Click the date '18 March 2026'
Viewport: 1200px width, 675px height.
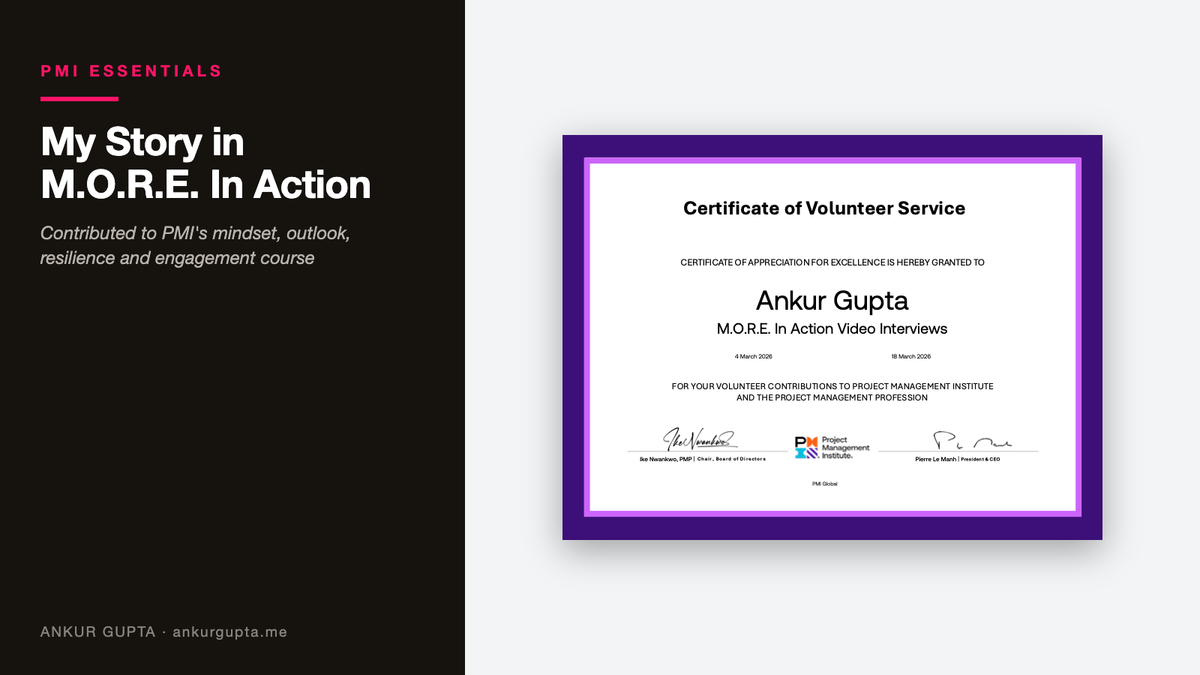coord(911,356)
